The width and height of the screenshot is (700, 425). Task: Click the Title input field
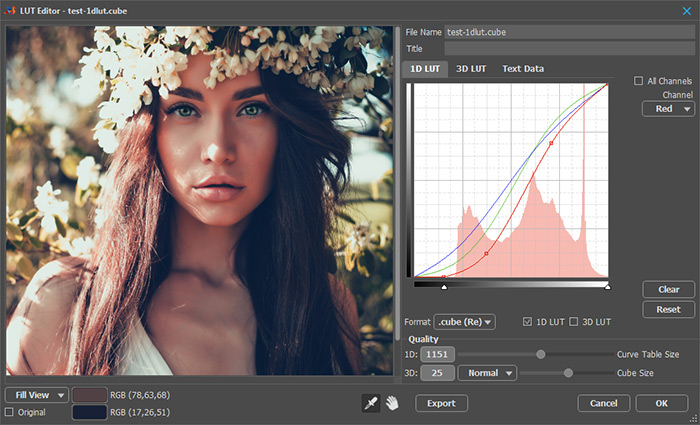570,49
